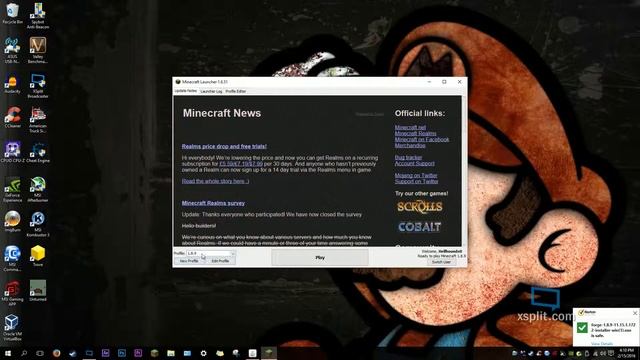Select American Truck Simulator desktop icon
This screenshot has width=640, height=360.
pos(38,120)
